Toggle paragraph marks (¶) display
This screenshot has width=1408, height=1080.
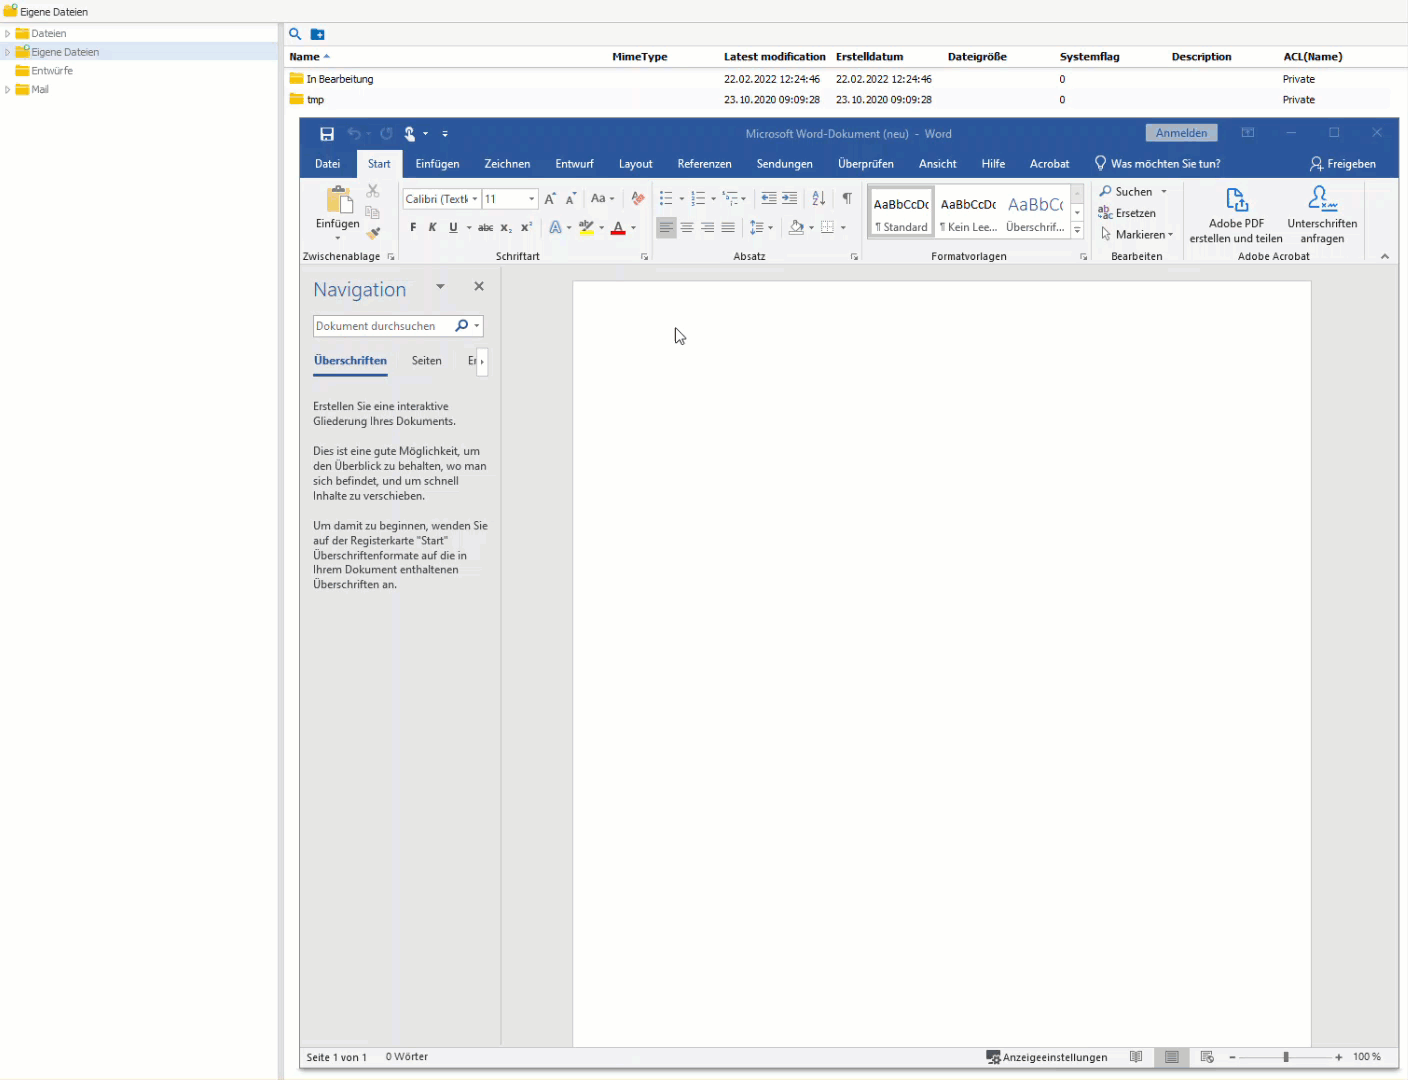tap(847, 199)
